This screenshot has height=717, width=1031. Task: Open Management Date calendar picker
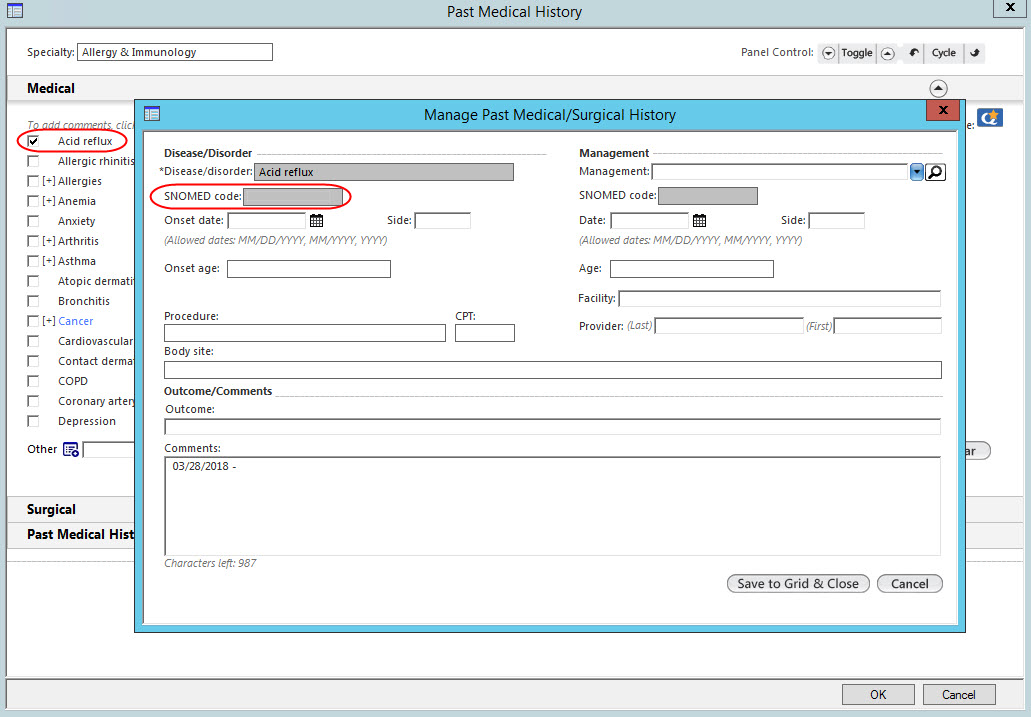pyautogui.click(x=699, y=220)
